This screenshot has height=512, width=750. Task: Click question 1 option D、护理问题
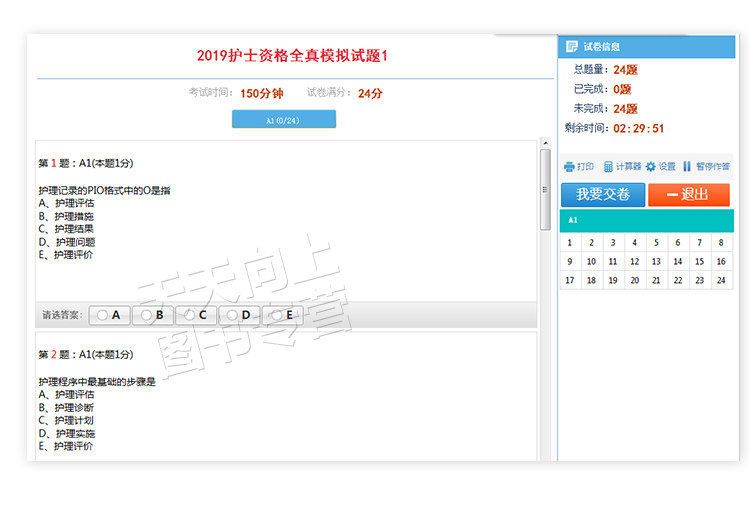click(x=67, y=242)
